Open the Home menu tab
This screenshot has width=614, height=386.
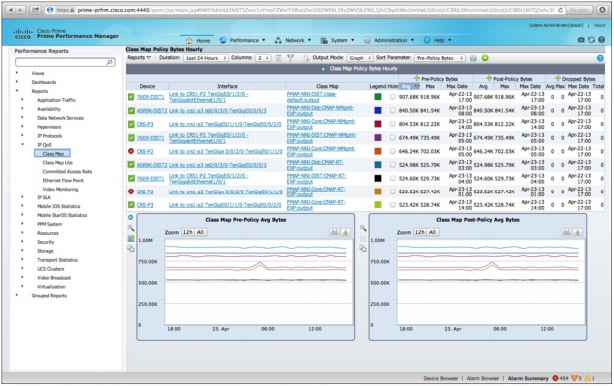tap(198, 40)
